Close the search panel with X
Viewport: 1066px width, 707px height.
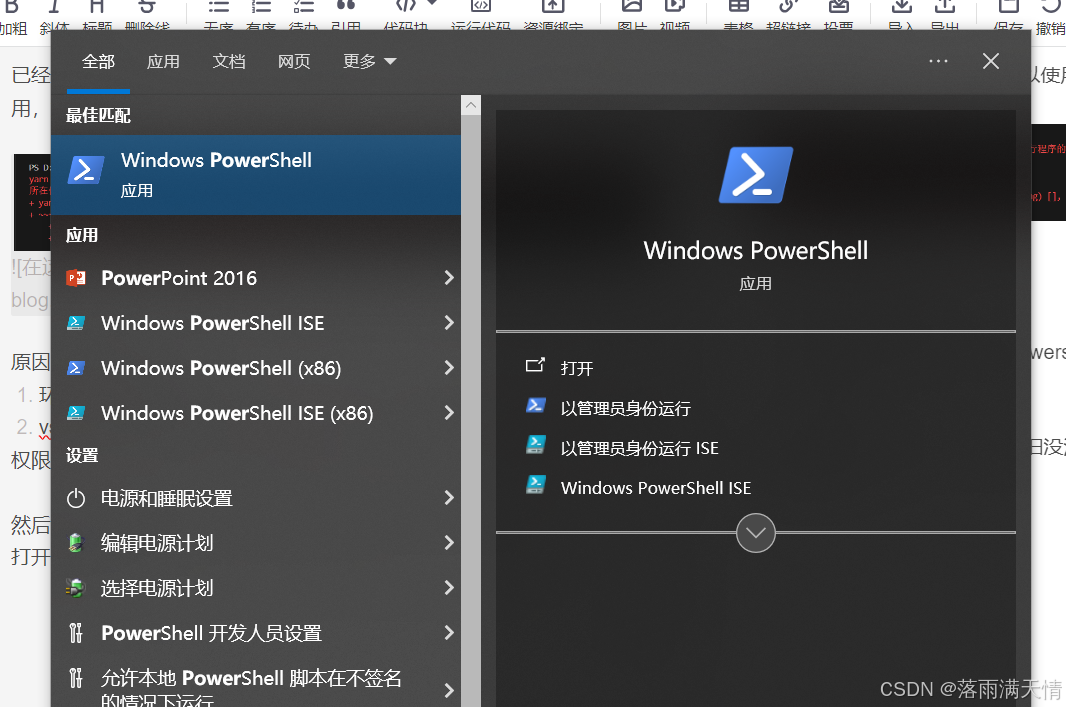click(x=991, y=61)
